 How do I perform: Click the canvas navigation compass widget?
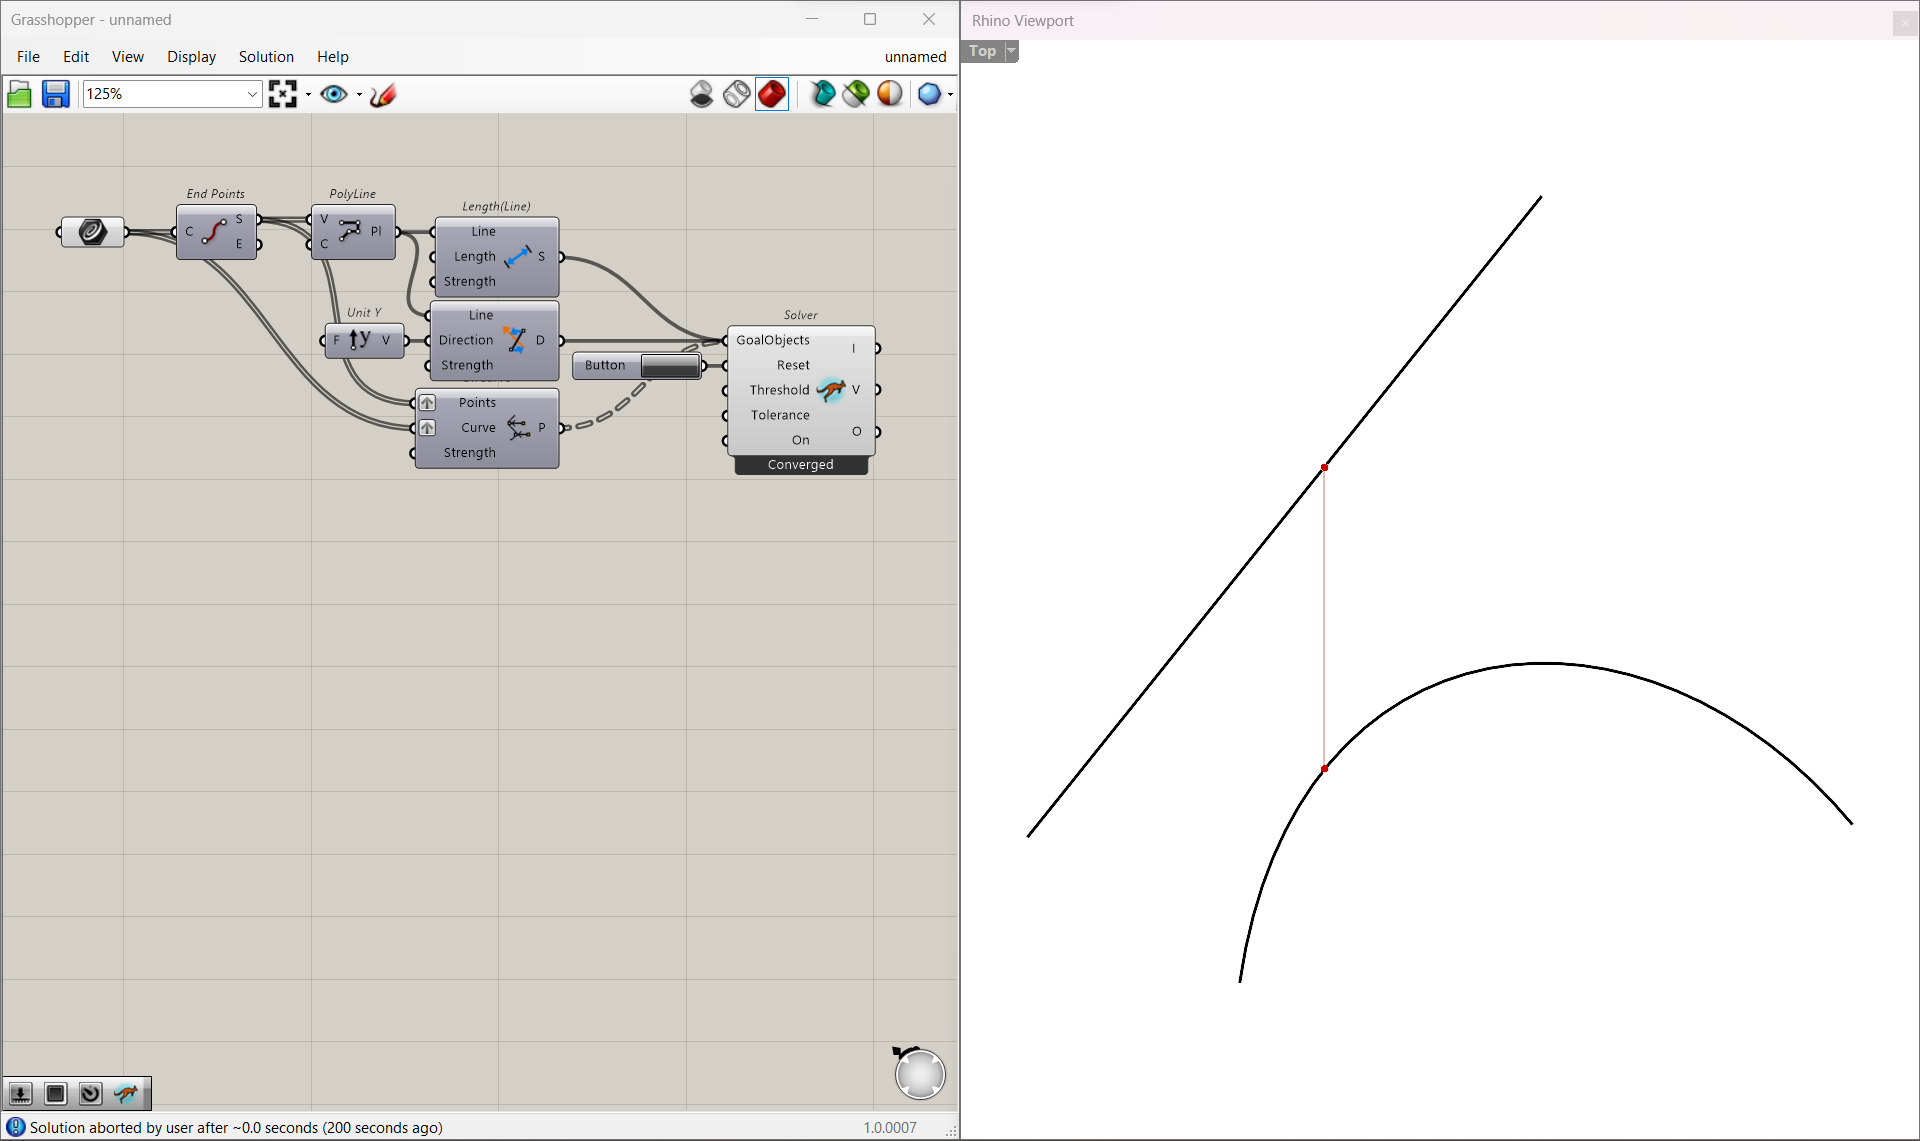919,1074
